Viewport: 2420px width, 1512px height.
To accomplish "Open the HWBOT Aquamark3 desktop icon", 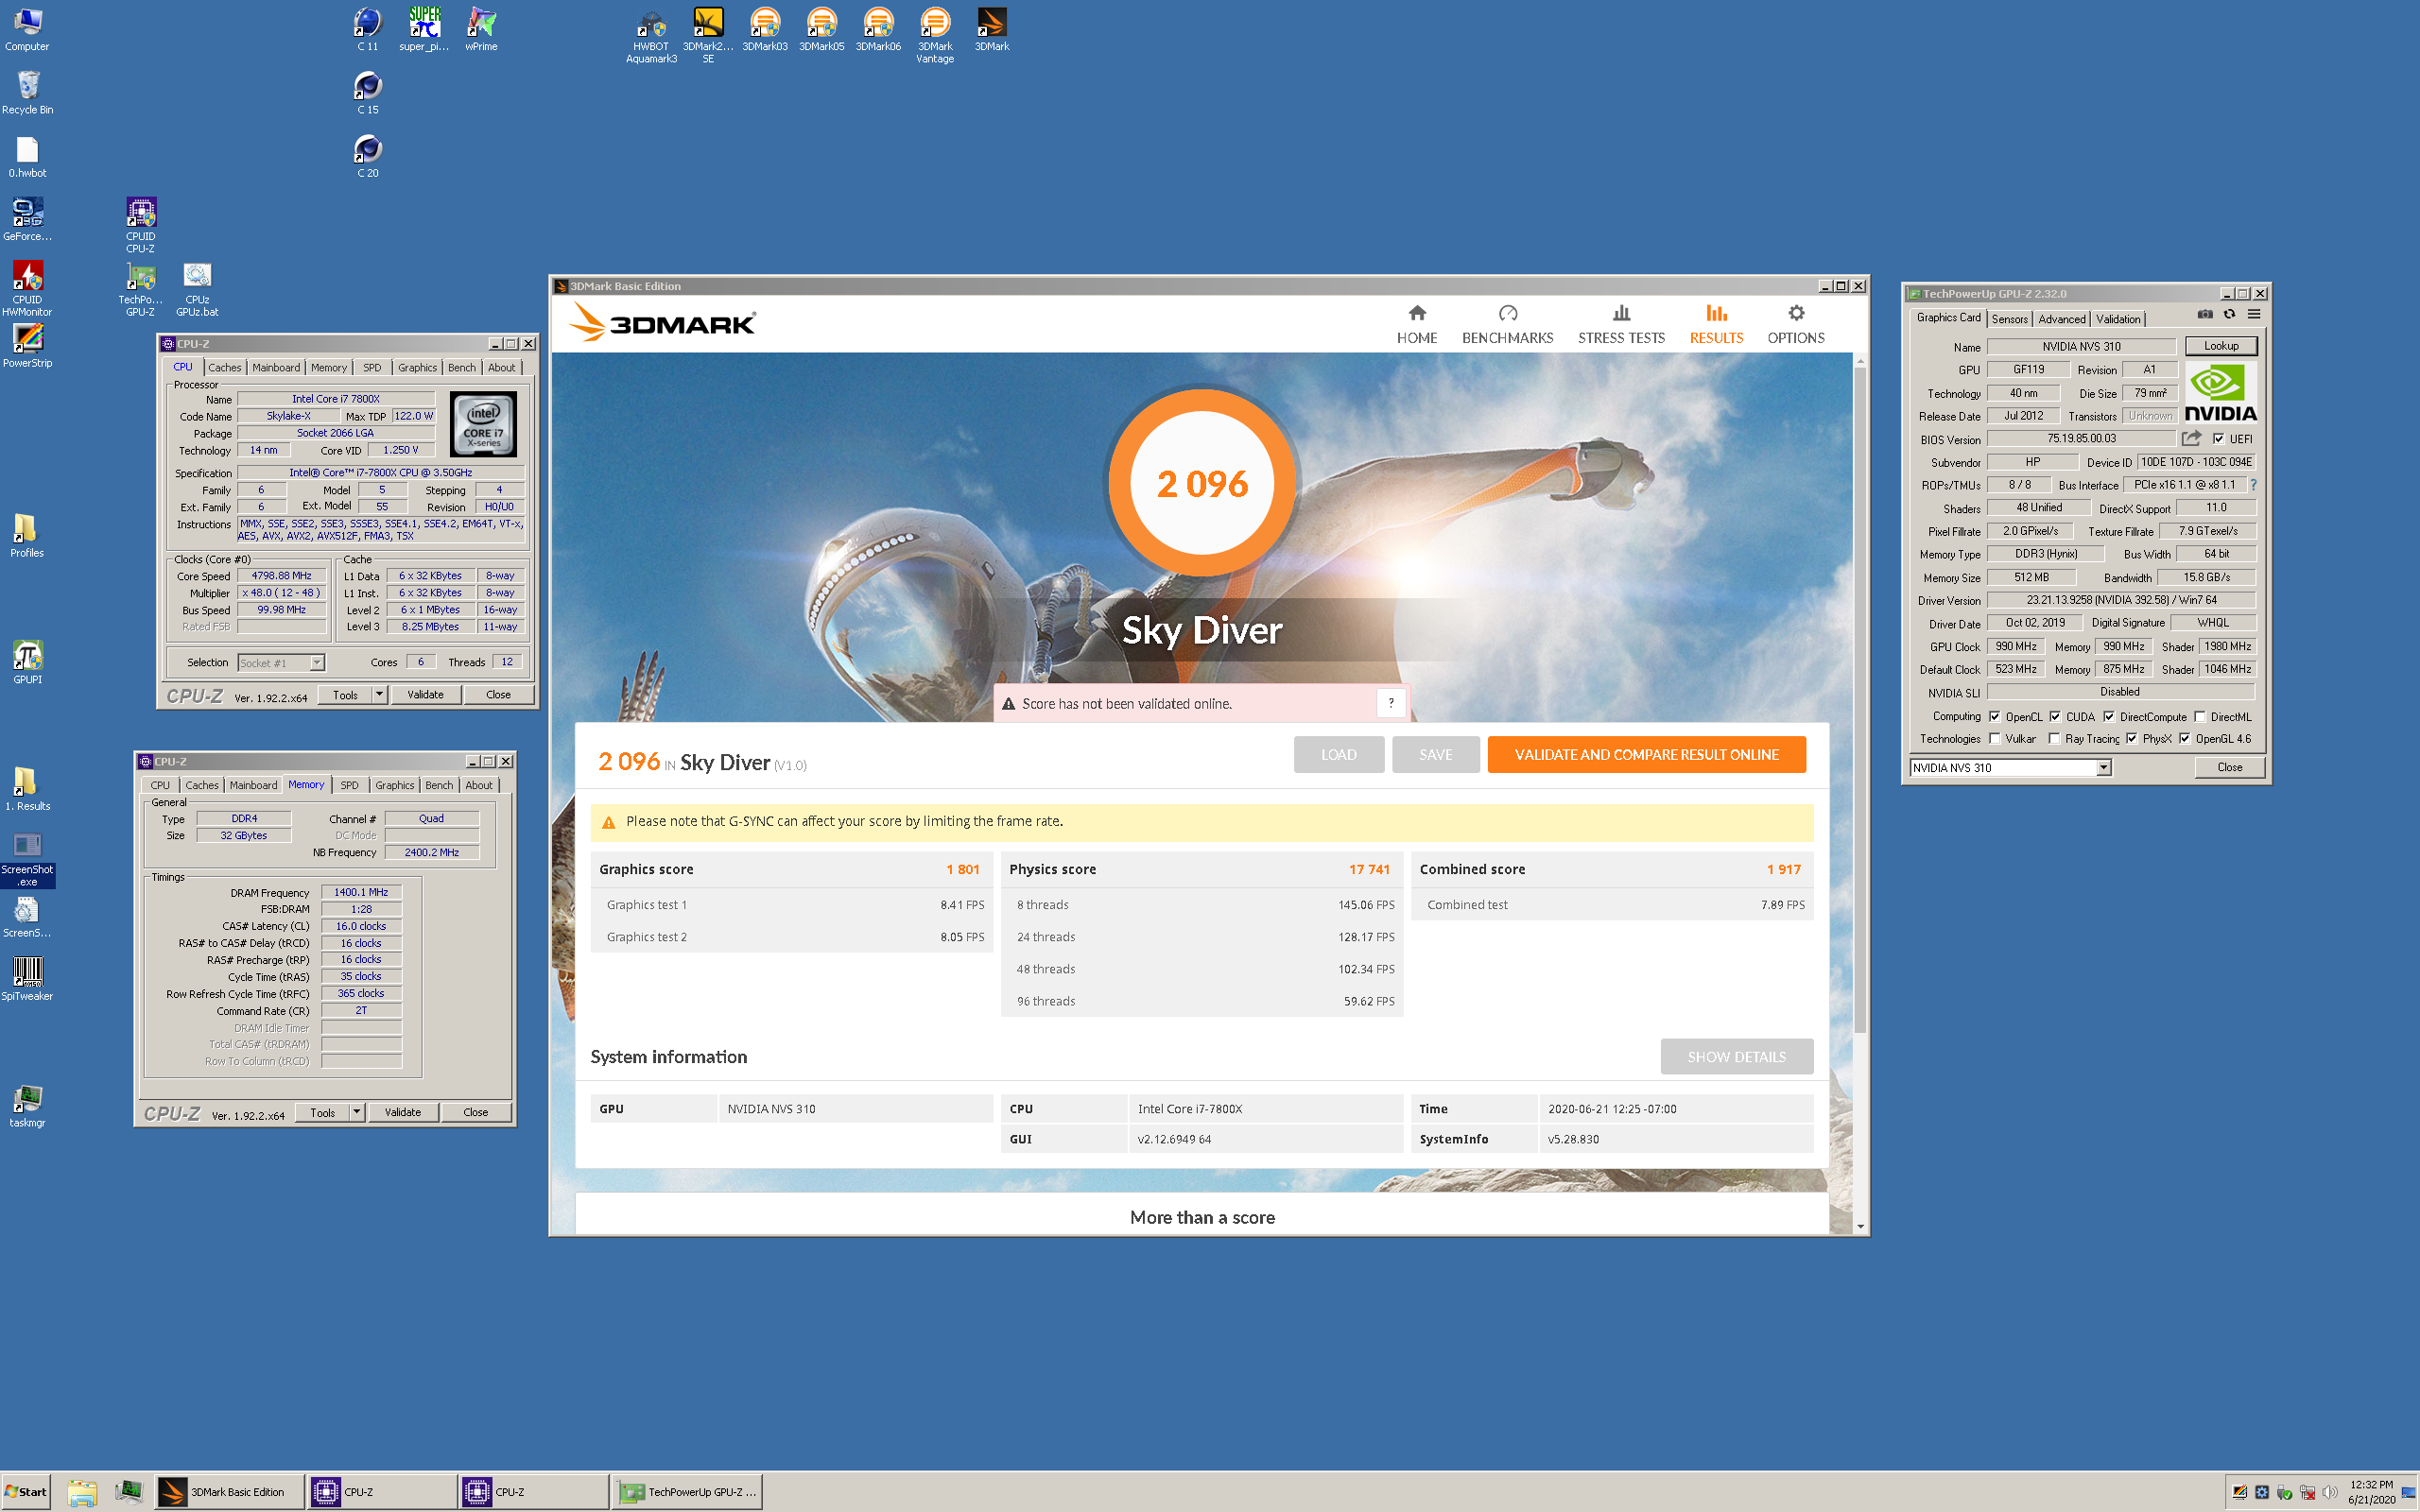I will [x=651, y=36].
